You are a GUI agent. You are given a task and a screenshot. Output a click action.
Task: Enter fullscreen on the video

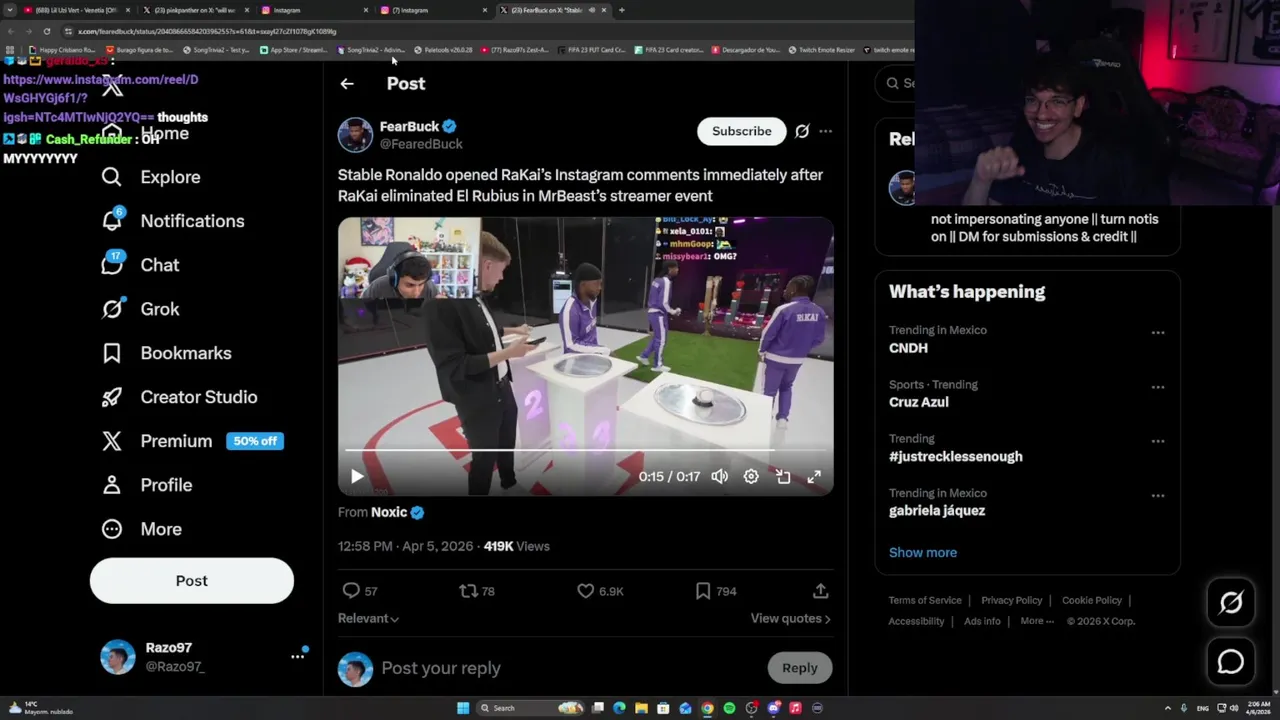(x=814, y=477)
